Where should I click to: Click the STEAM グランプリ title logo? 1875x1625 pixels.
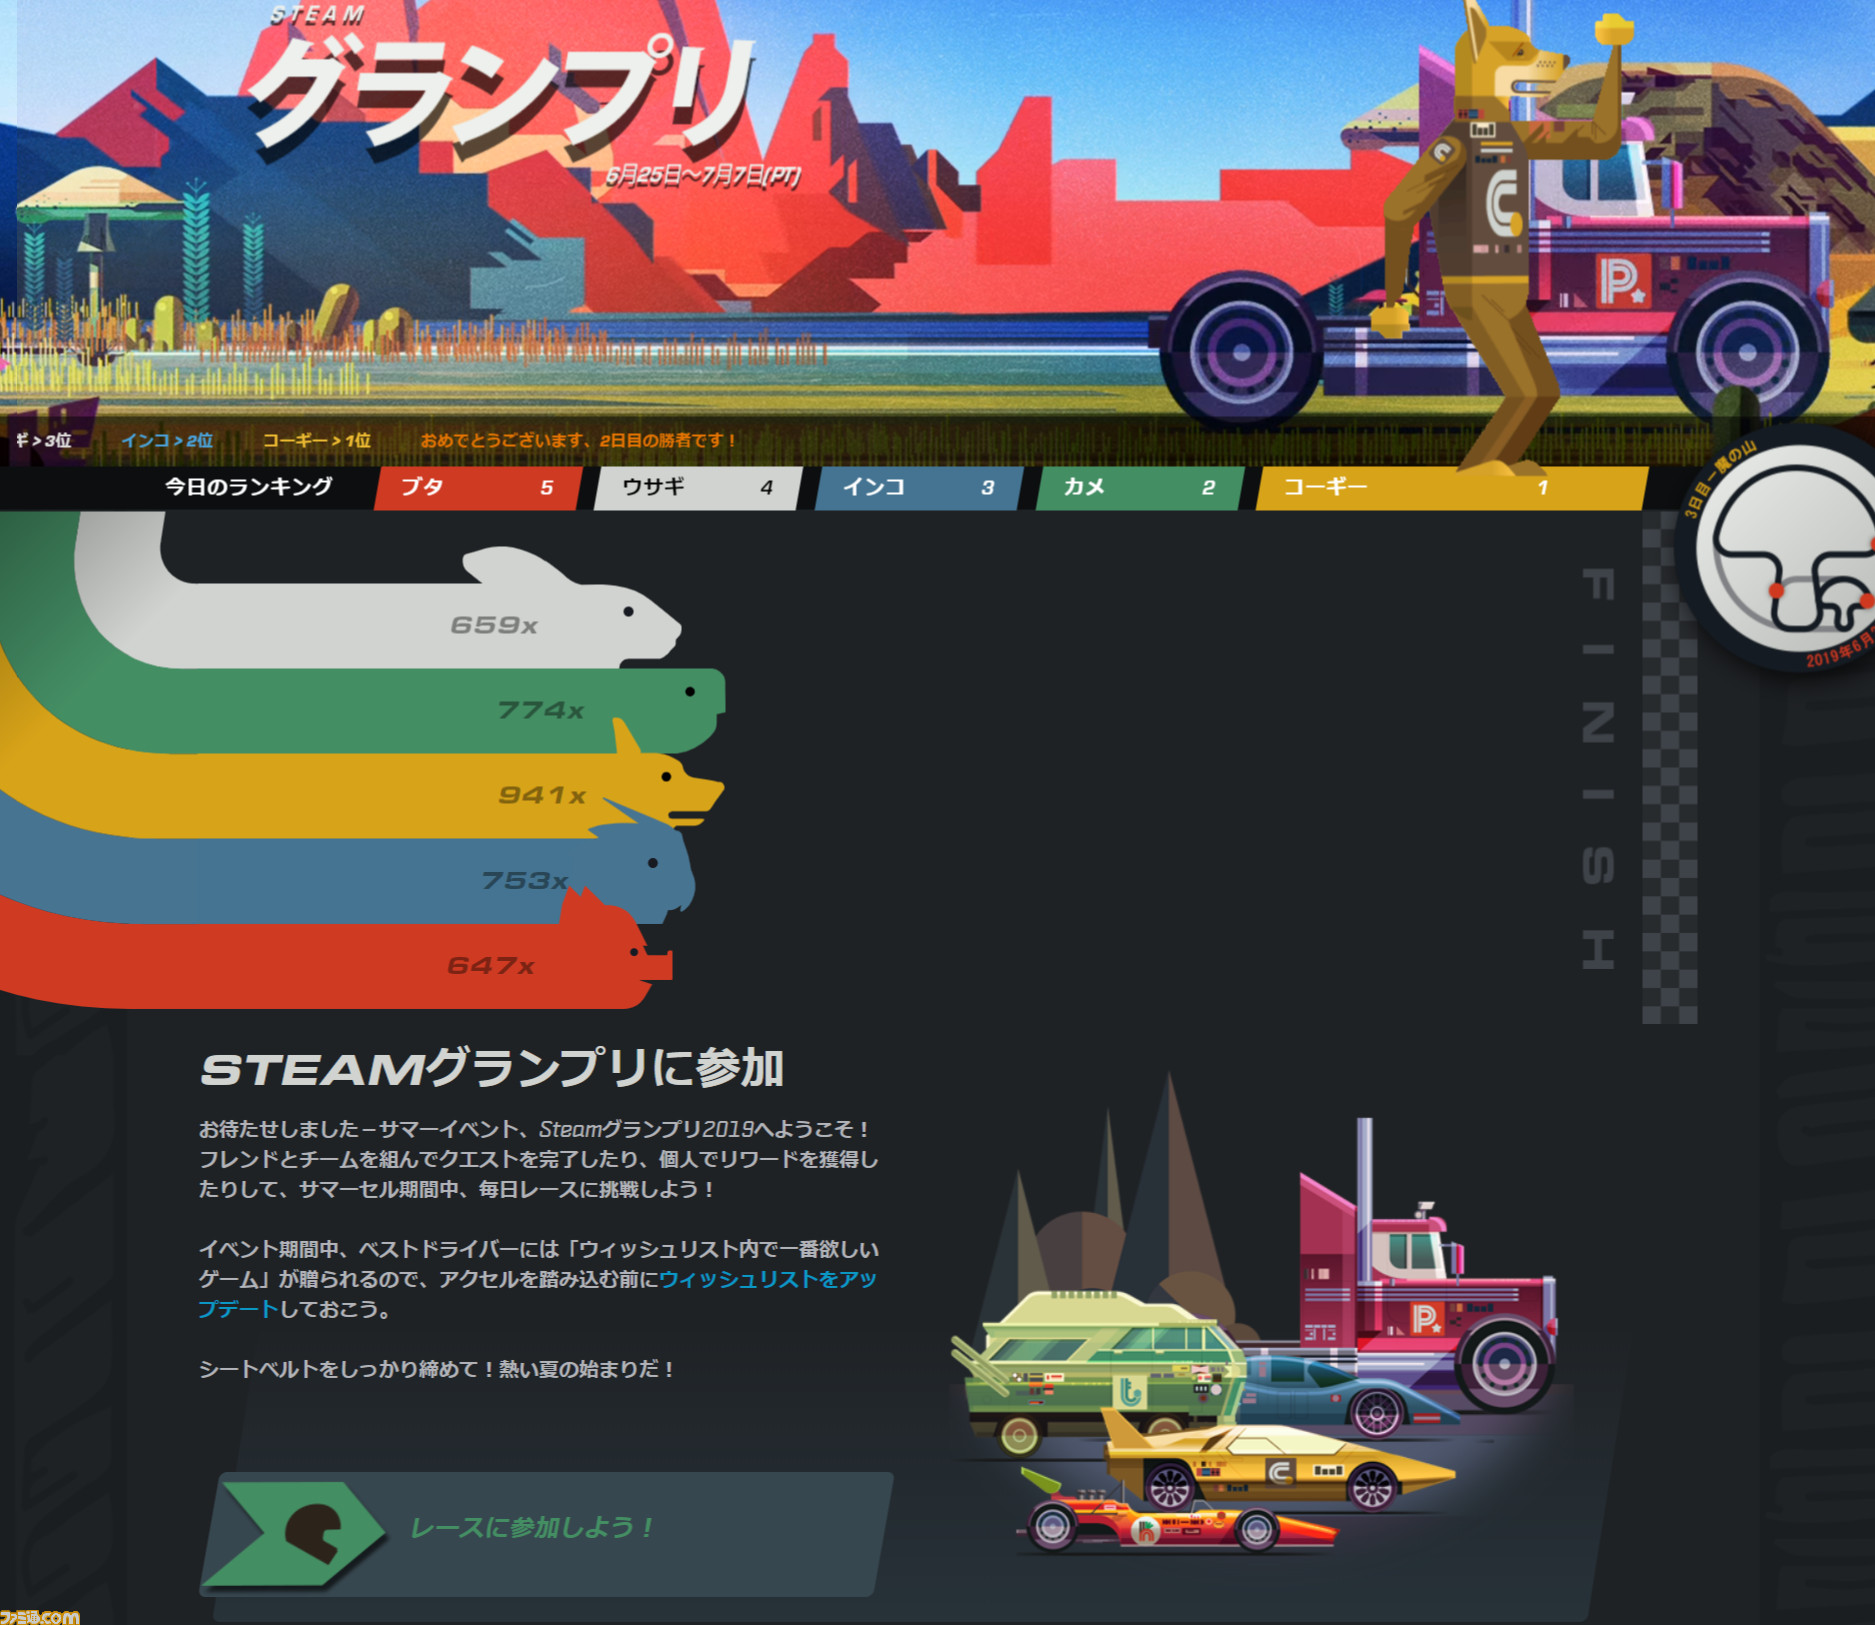[x=500, y=85]
